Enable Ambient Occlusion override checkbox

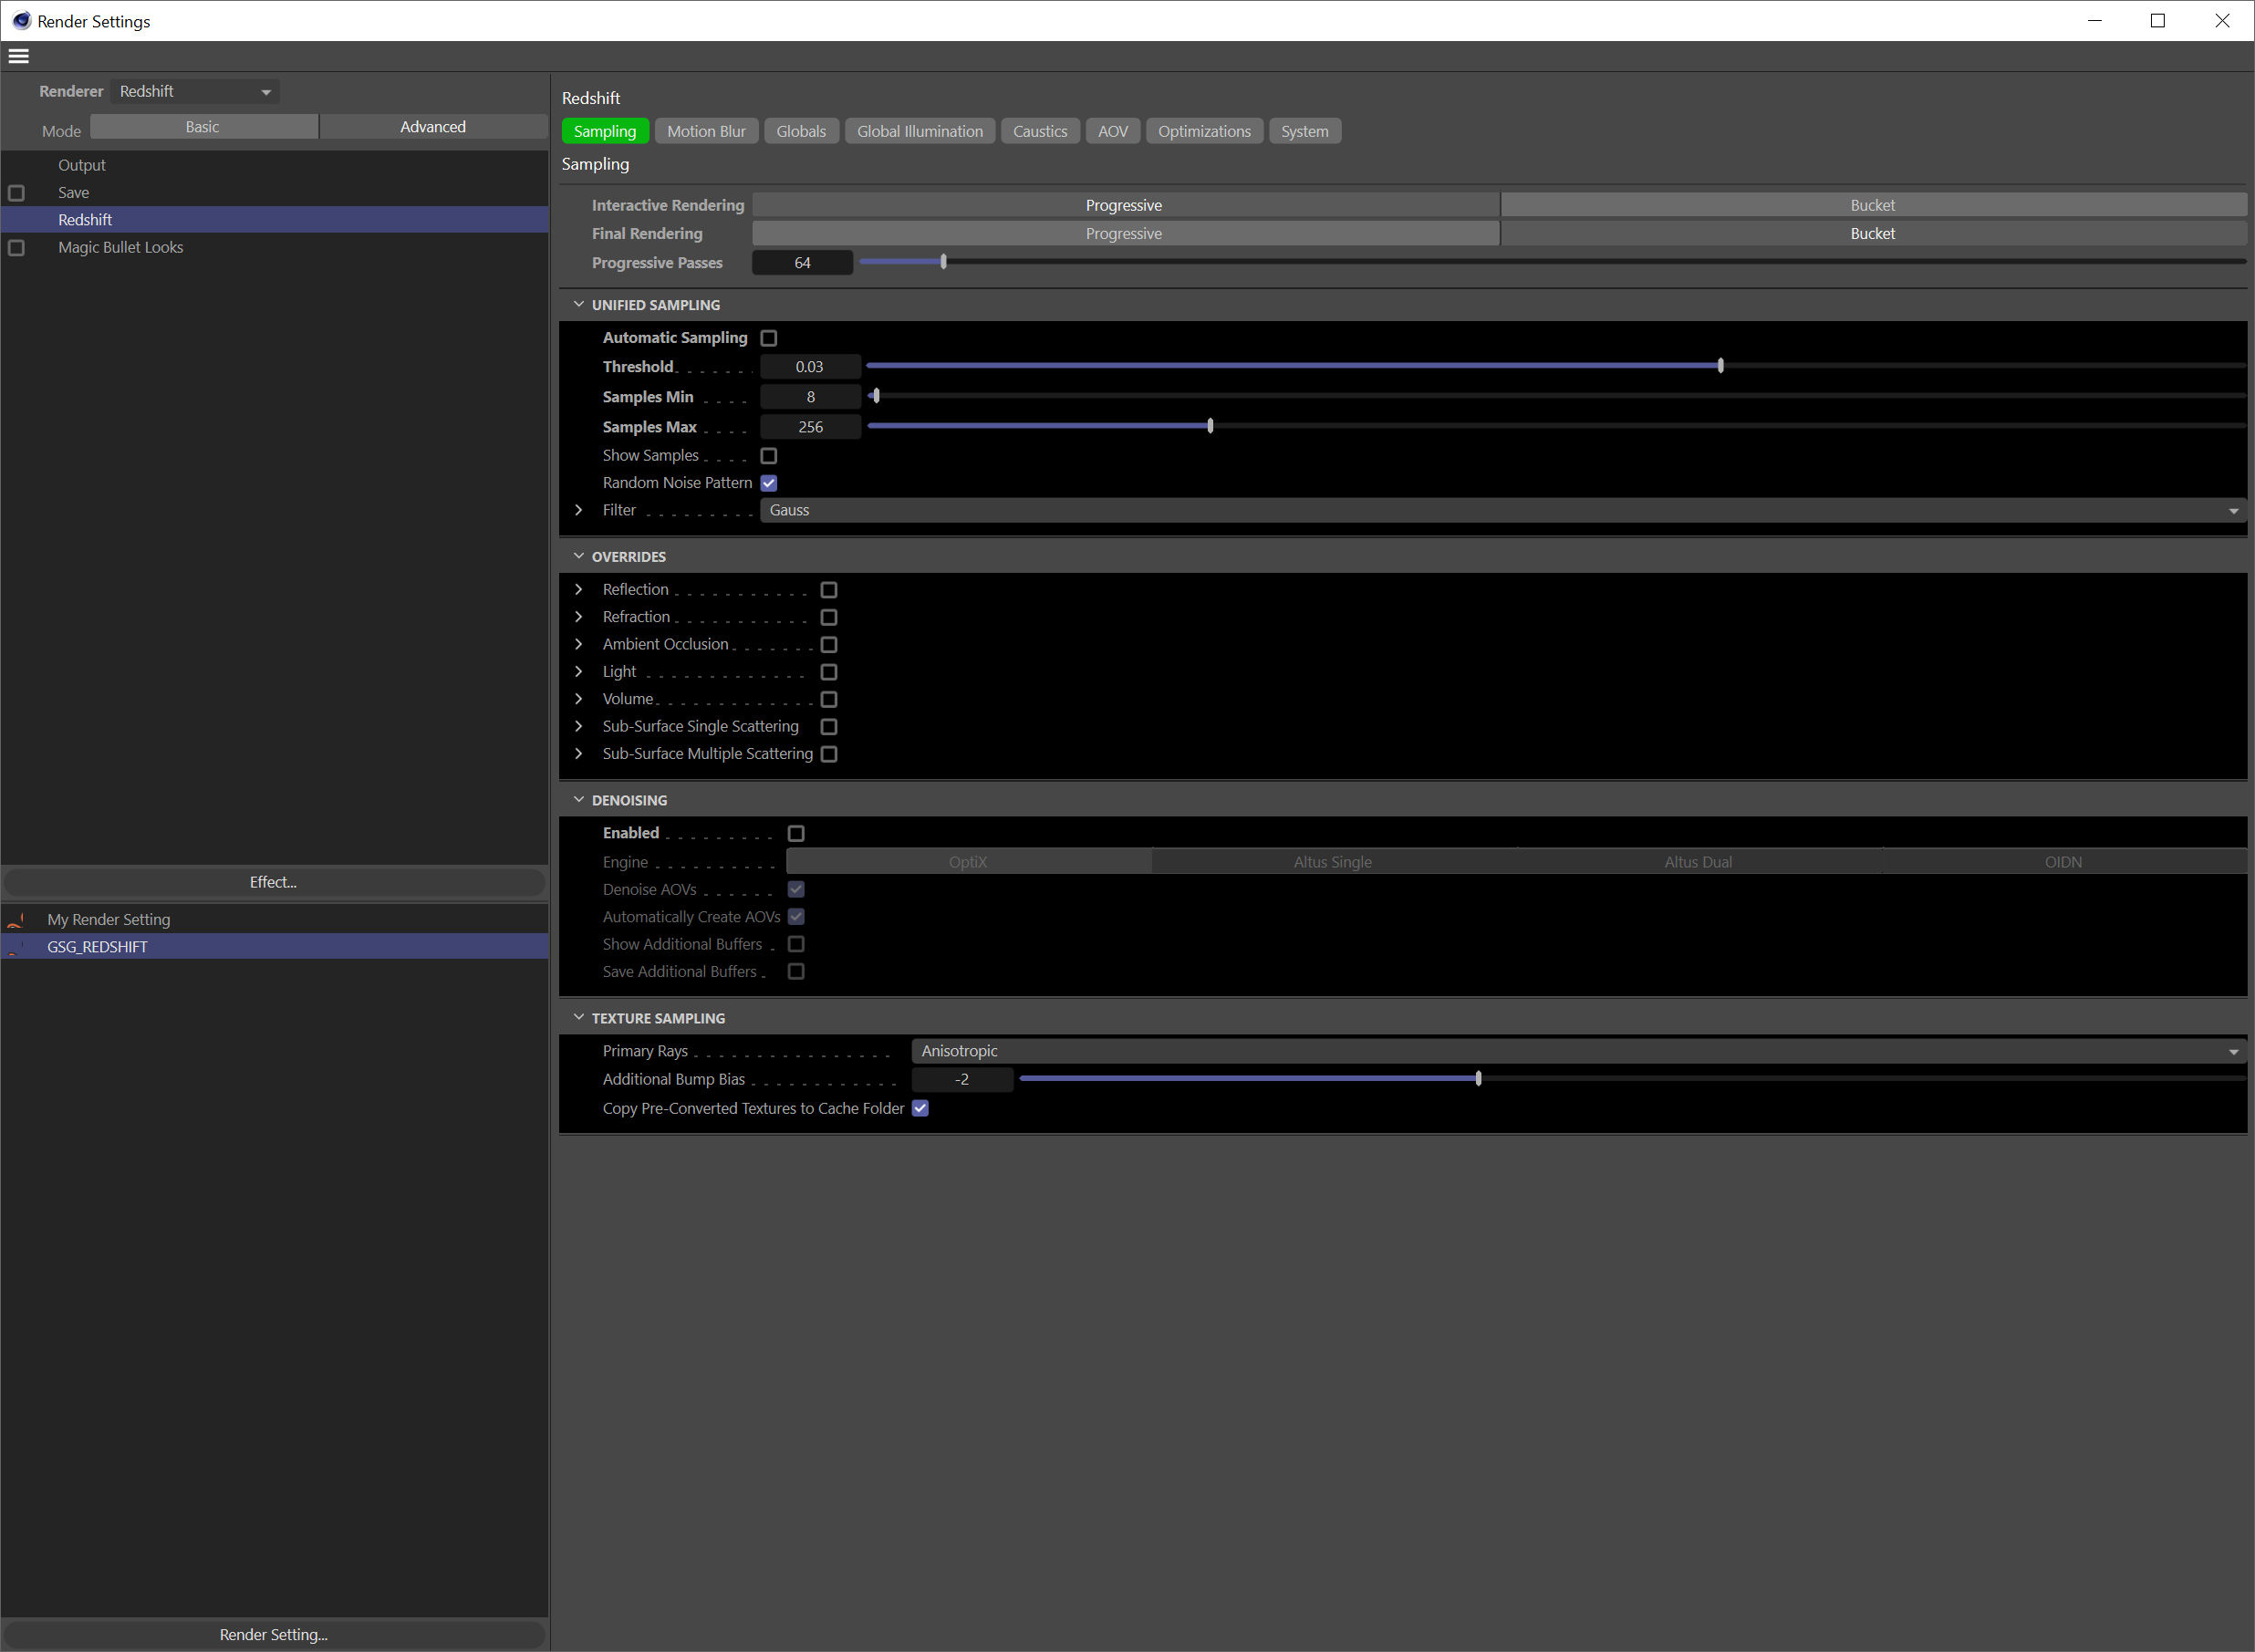click(829, 645)
